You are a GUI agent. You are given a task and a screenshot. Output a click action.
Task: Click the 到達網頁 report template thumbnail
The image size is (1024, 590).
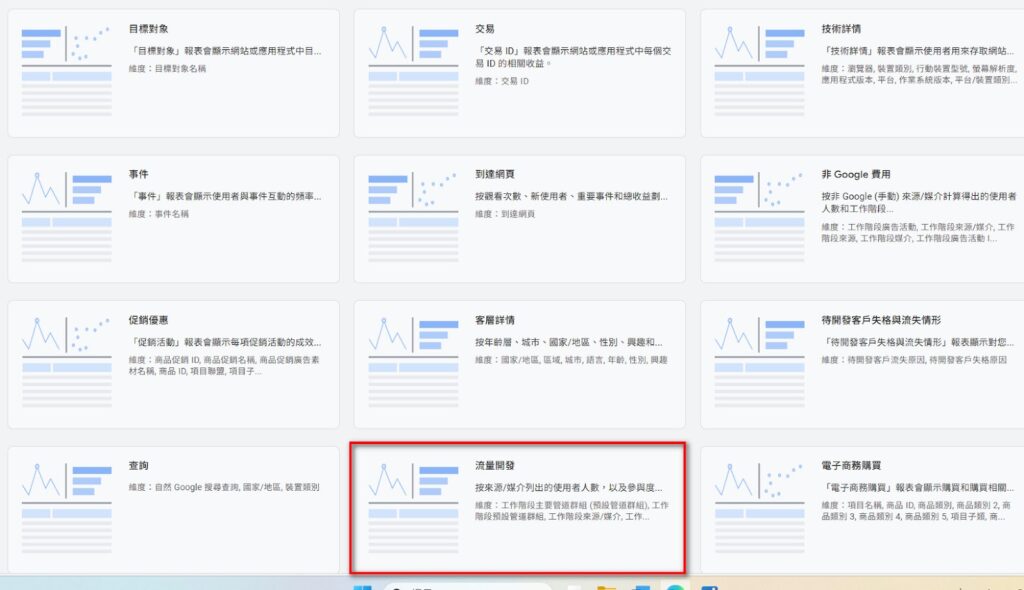[413, 216]
